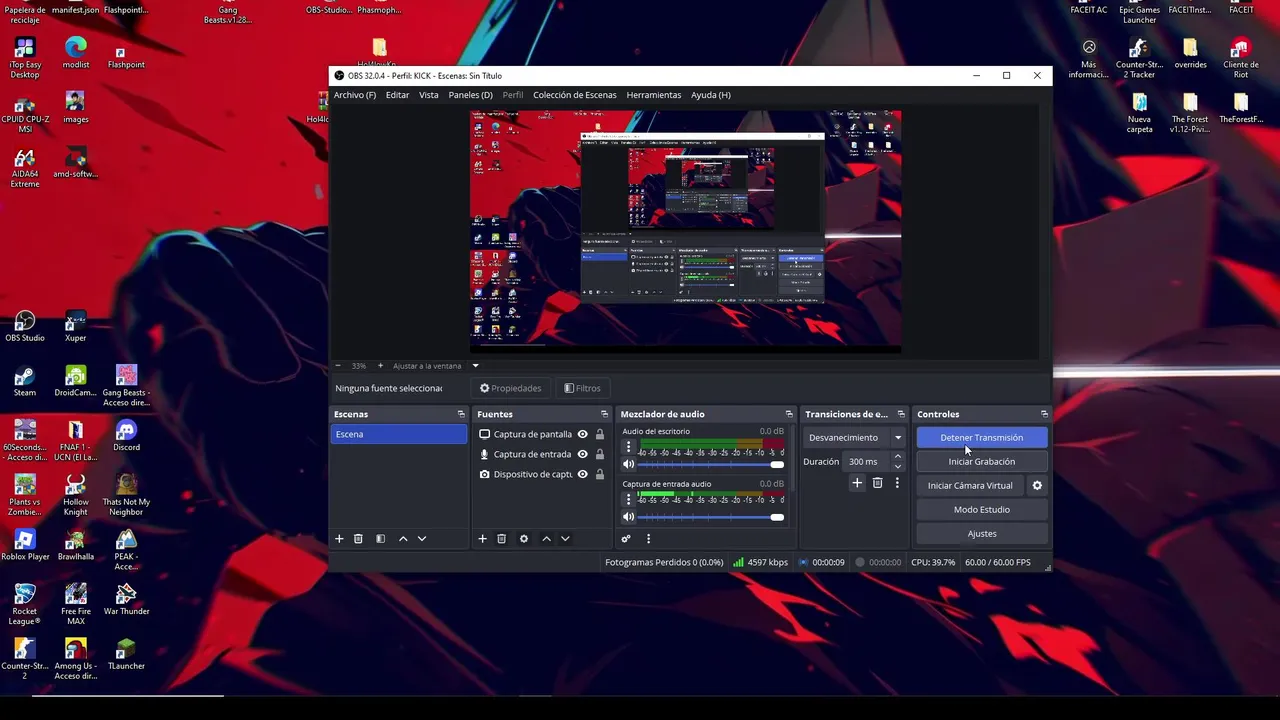Adjust Audio del escritorio volume slider

[x=710, y=464]
